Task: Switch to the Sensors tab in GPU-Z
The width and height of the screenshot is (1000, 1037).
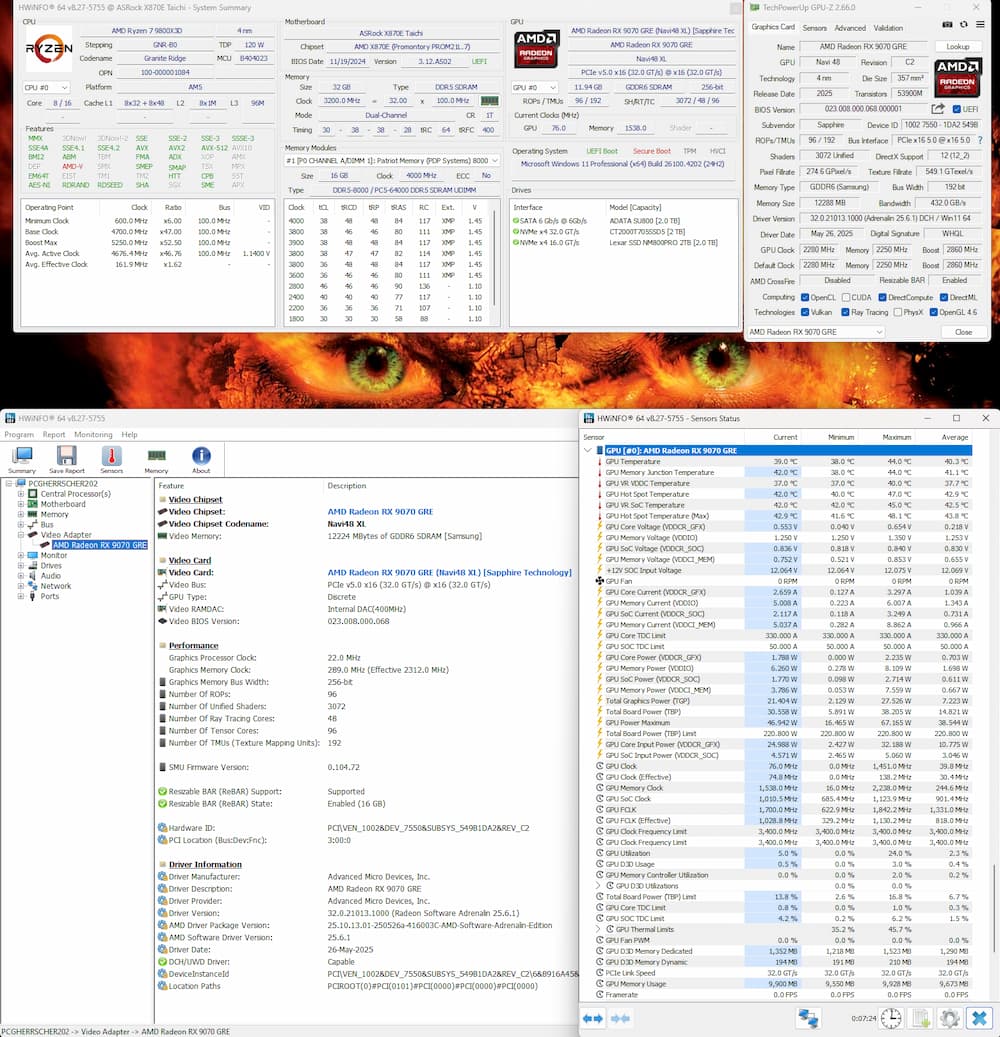Action: point(815,28)
